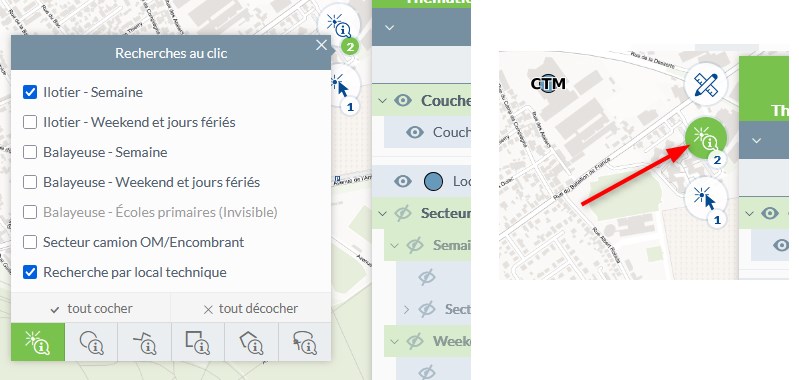Select the rectangle search tool

pyautogui.click(x=198, y=342)
